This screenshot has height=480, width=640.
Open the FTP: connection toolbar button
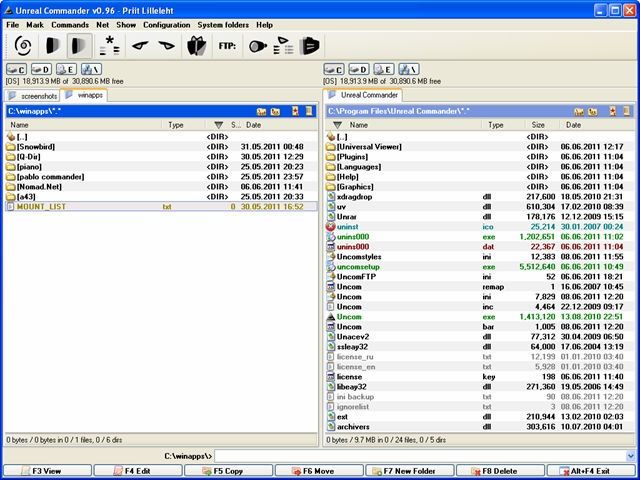pyautogui.click(x=227, y=46)
